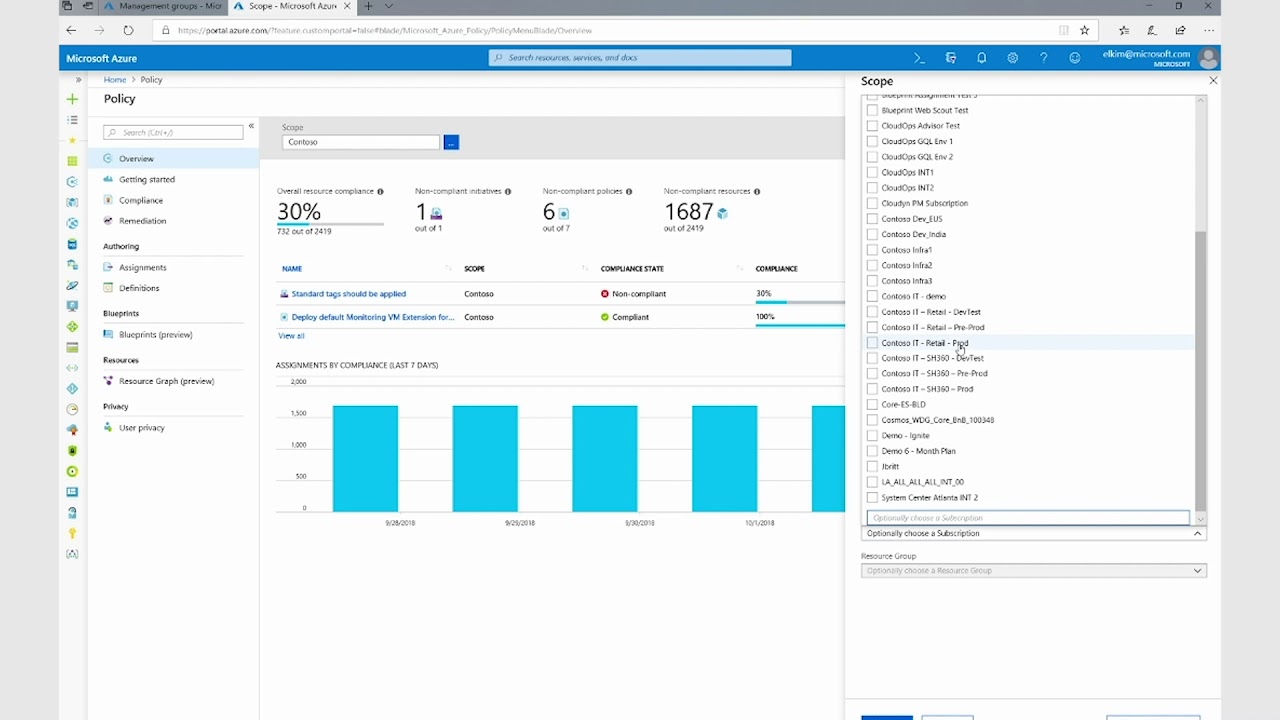The width and height of the screenshot is (1280, 720).
Task: Open portal settings gear icon
Action: [x=1012, y=58]
